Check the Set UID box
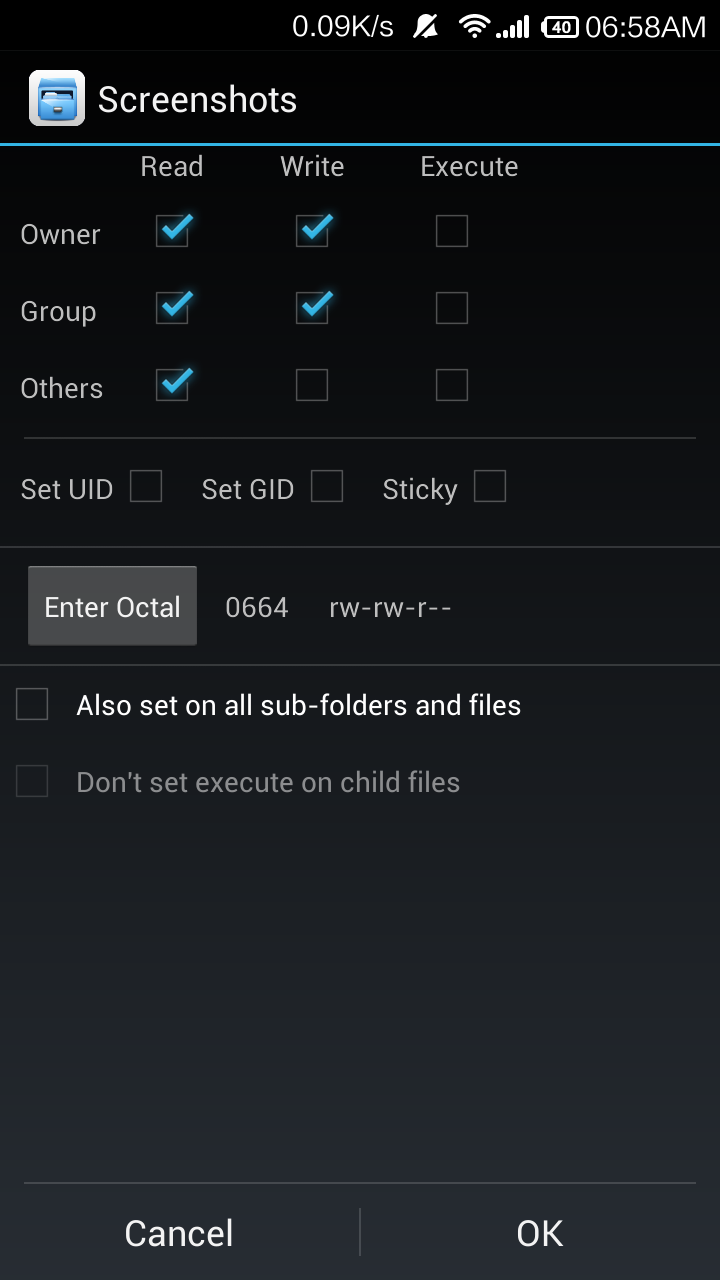 tap(146, 486)
